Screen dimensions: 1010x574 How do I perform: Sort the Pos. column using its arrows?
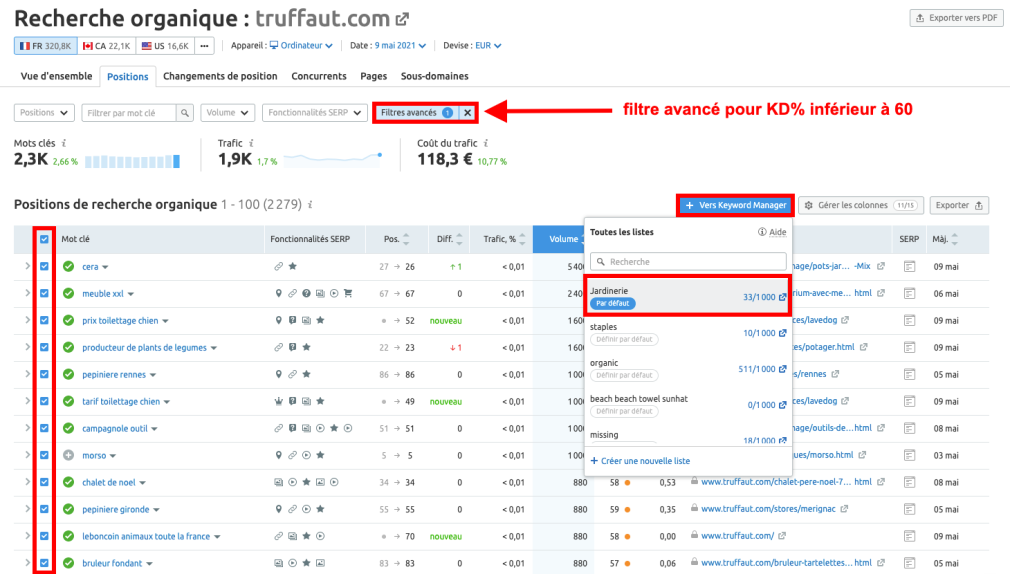(x=406, y=239)
